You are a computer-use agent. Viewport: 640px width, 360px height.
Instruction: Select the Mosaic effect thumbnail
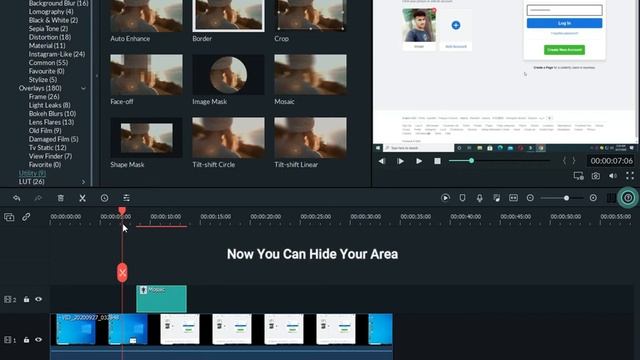tap(310, 75)
